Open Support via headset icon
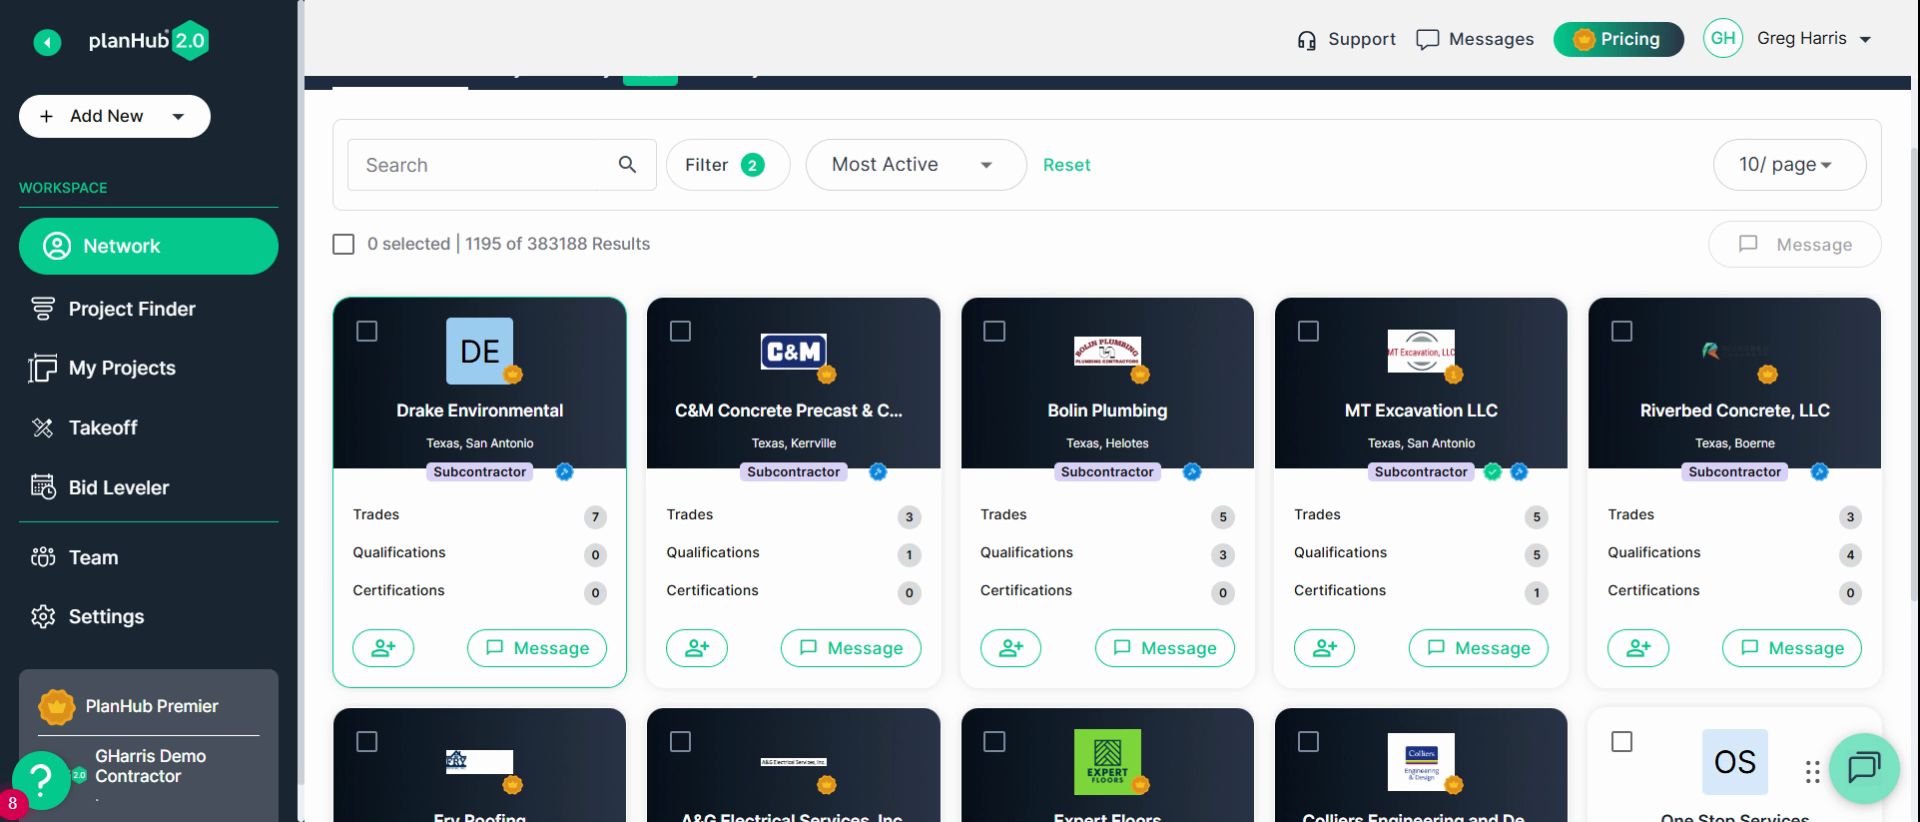Viewport: 1920px width, 822px height. 1306,40
